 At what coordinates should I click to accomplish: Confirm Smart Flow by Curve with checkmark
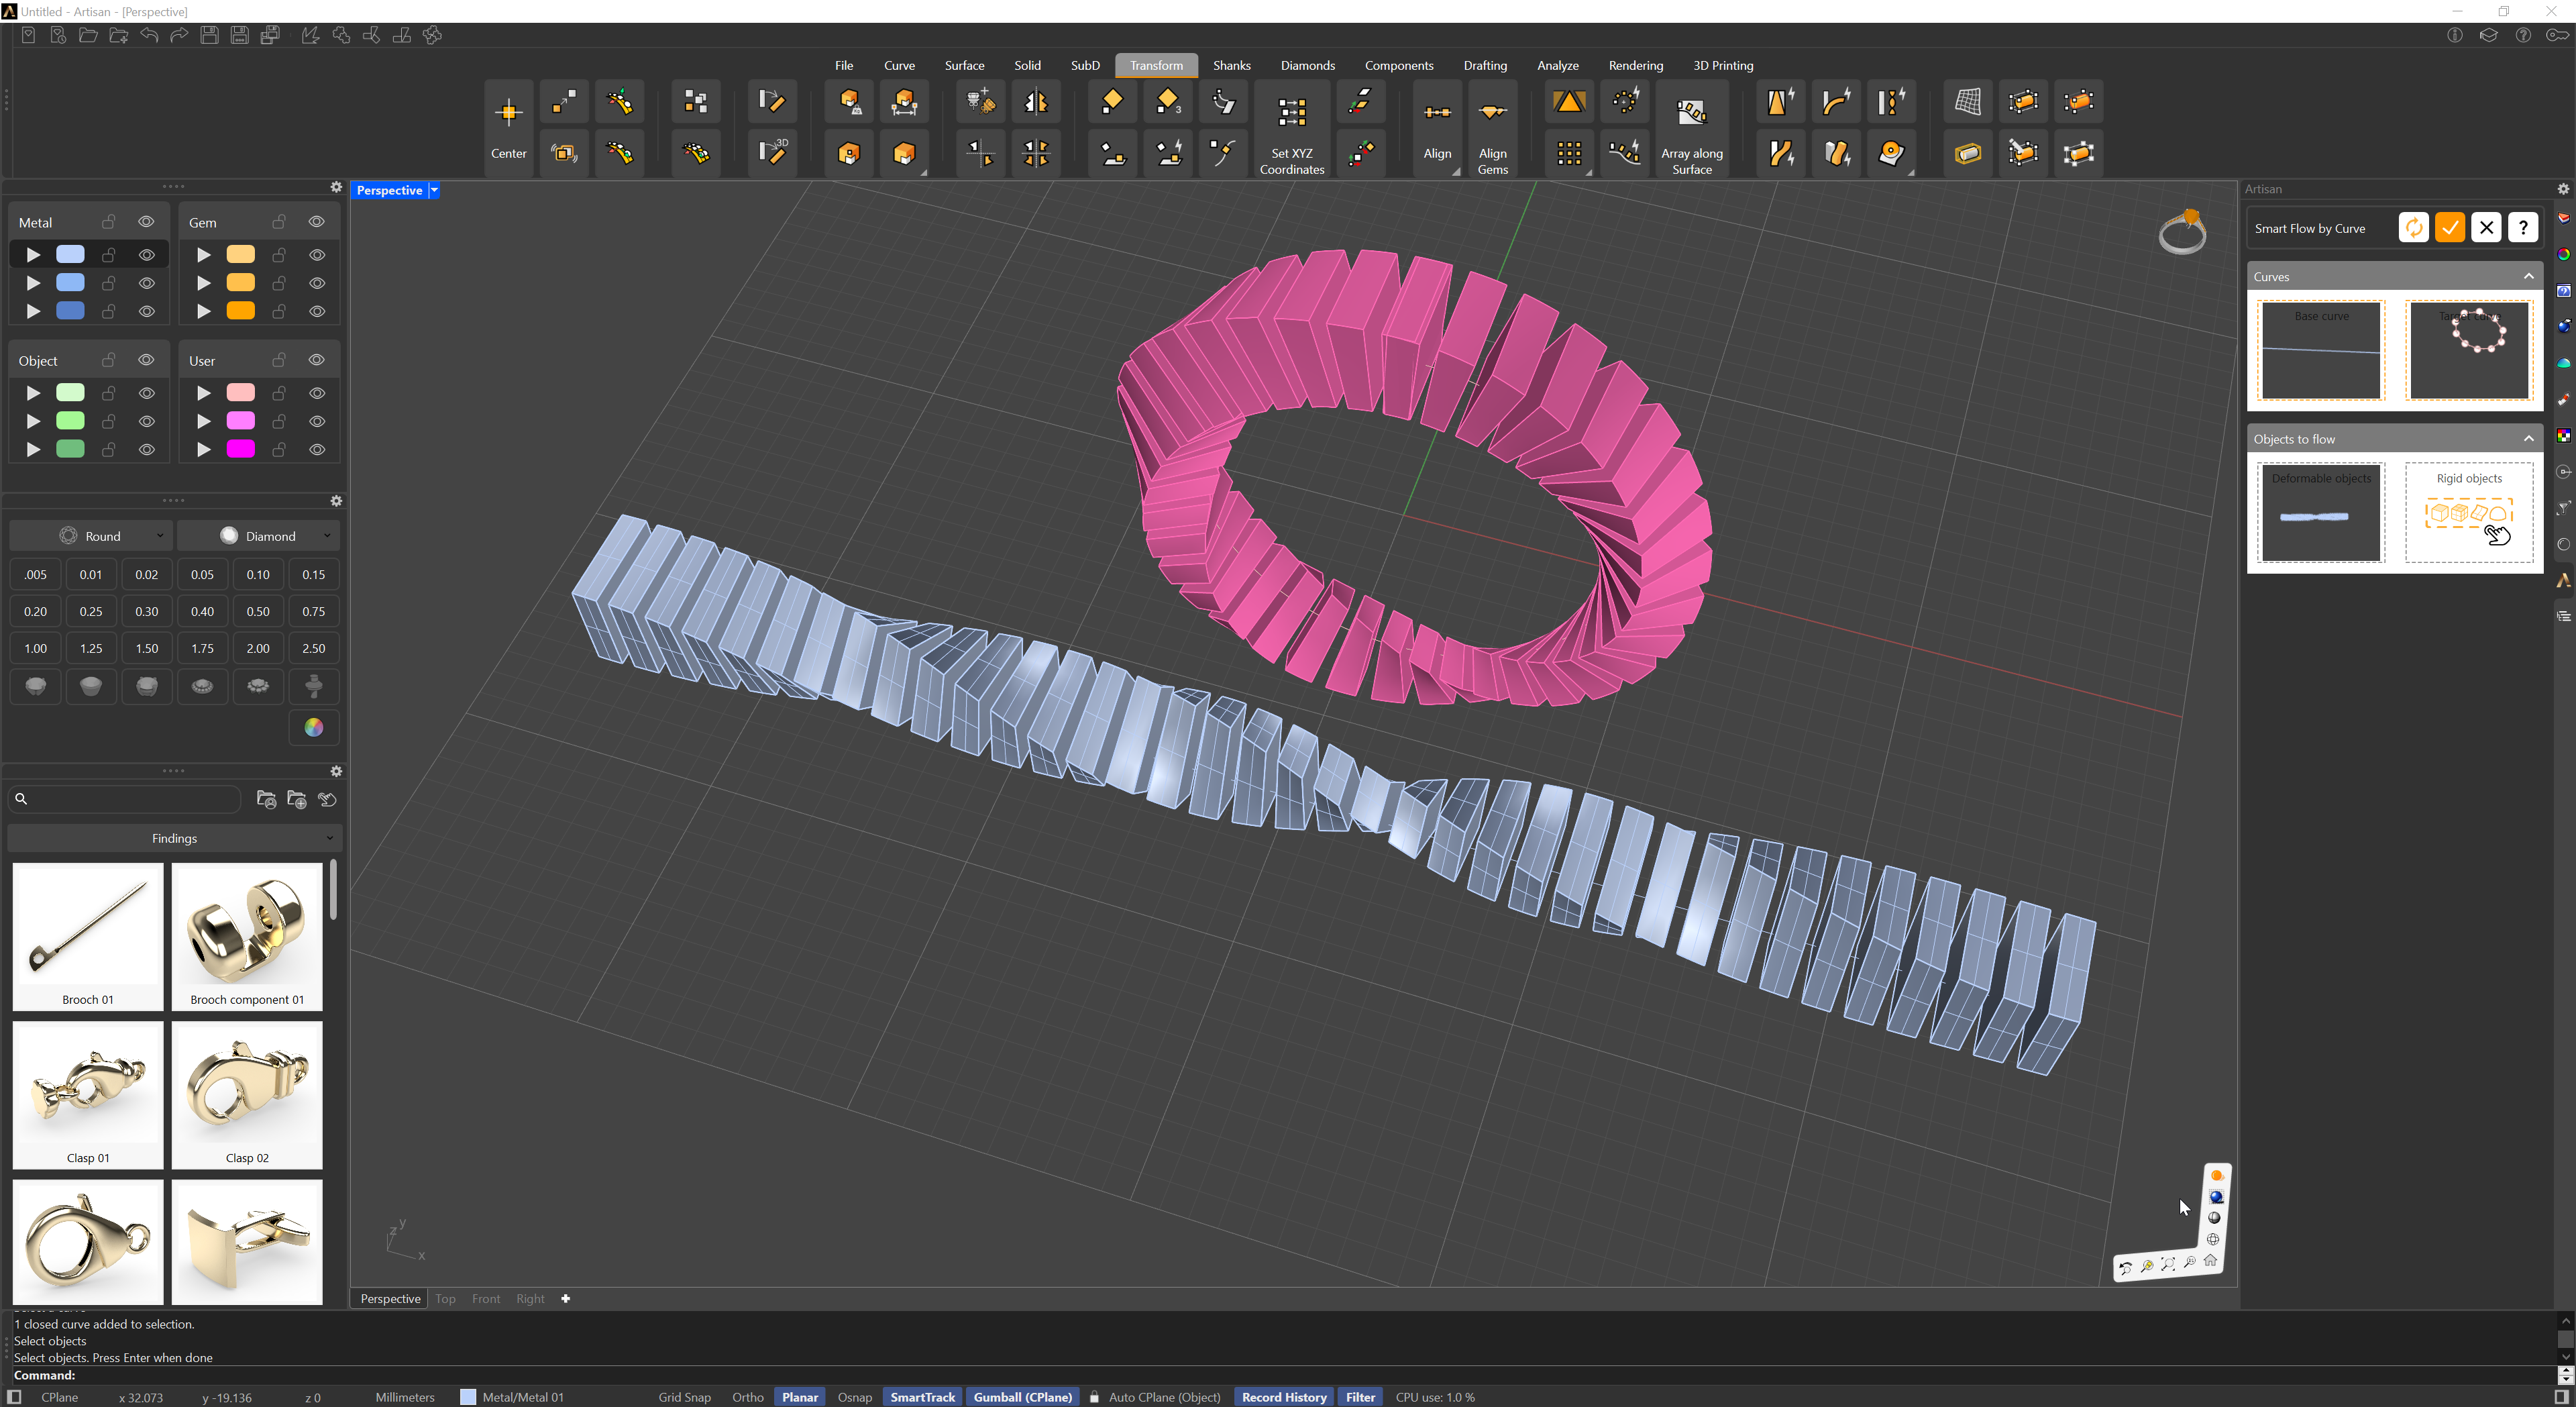2449,228
